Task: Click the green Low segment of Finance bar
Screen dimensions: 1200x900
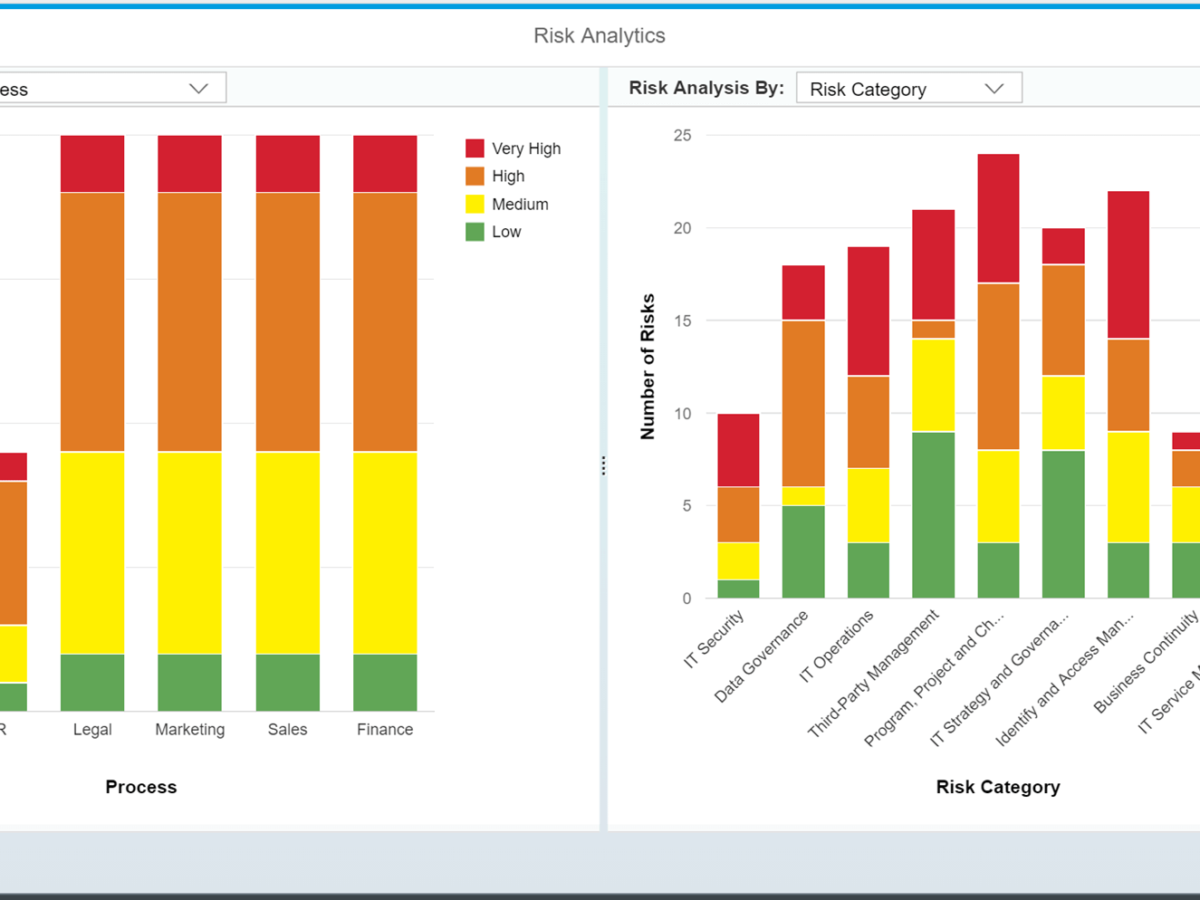Action: 385,682
